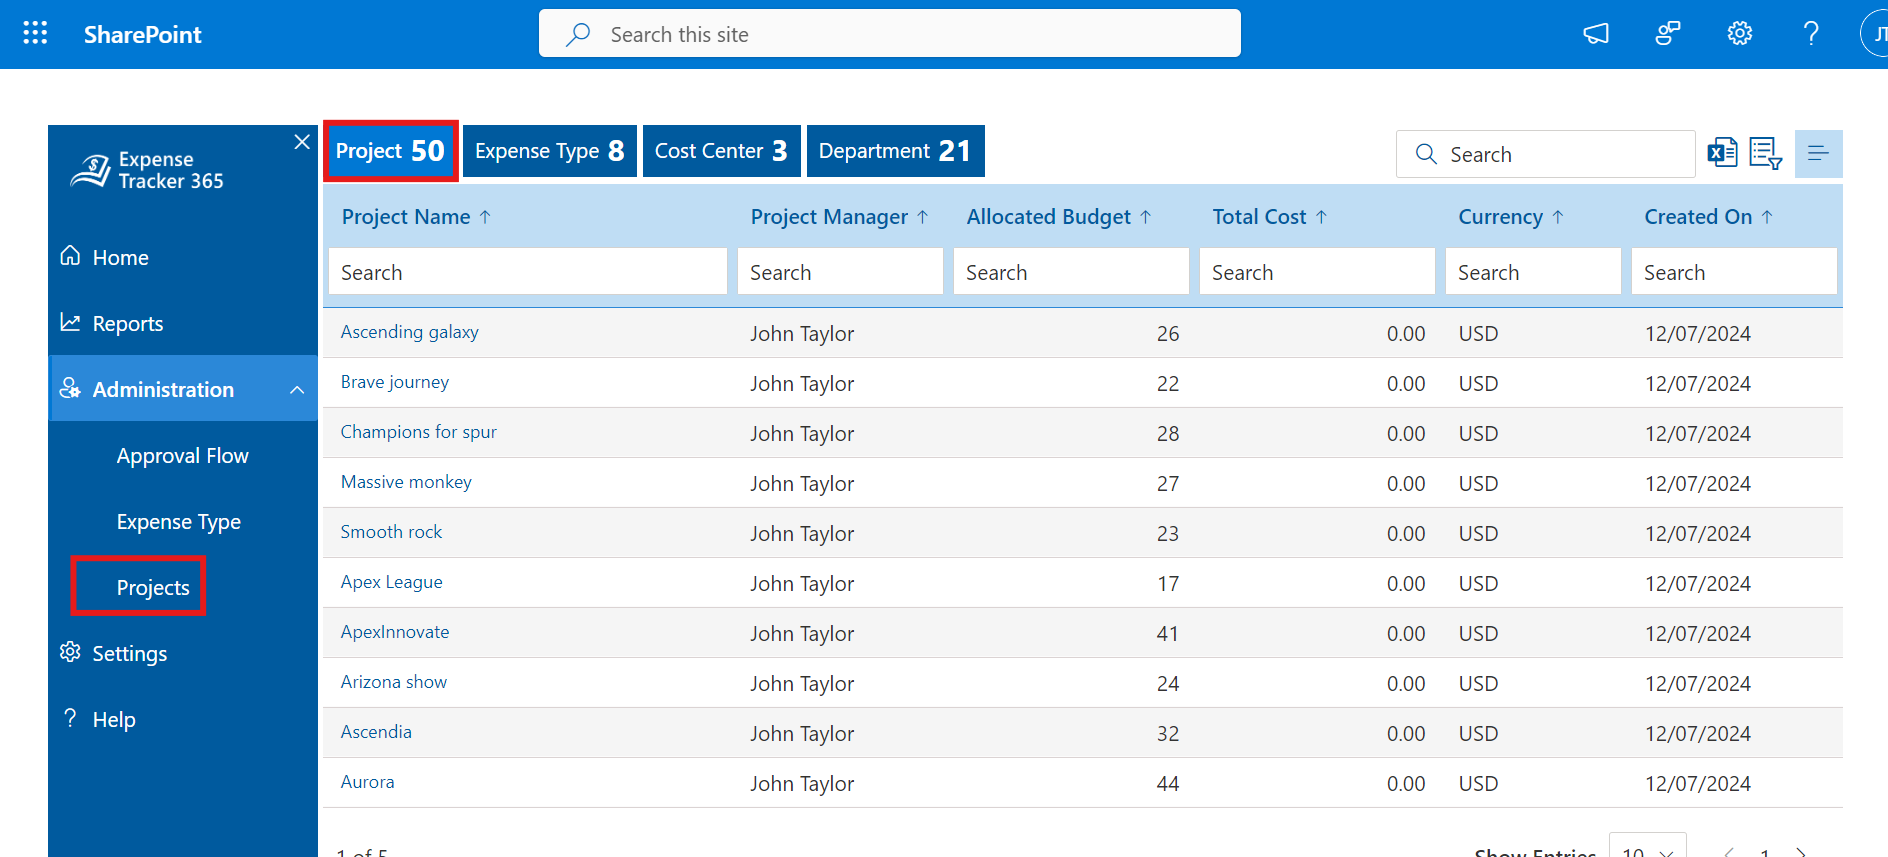Image resolution: width=1888 pixels, height=857 pixels.
Task: Open the SharePoint app launcher waffle
Action: point(35,33)
